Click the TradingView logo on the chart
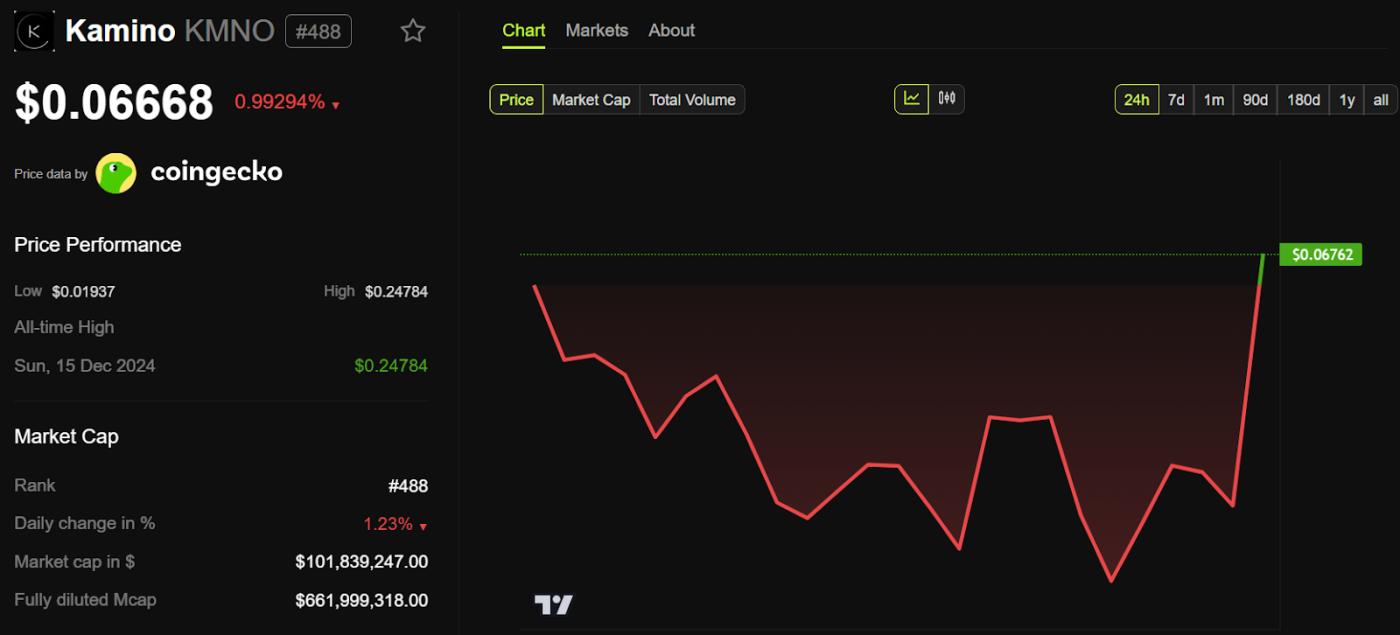Screen dimensions: 1400x635 [x=553, y=604]
